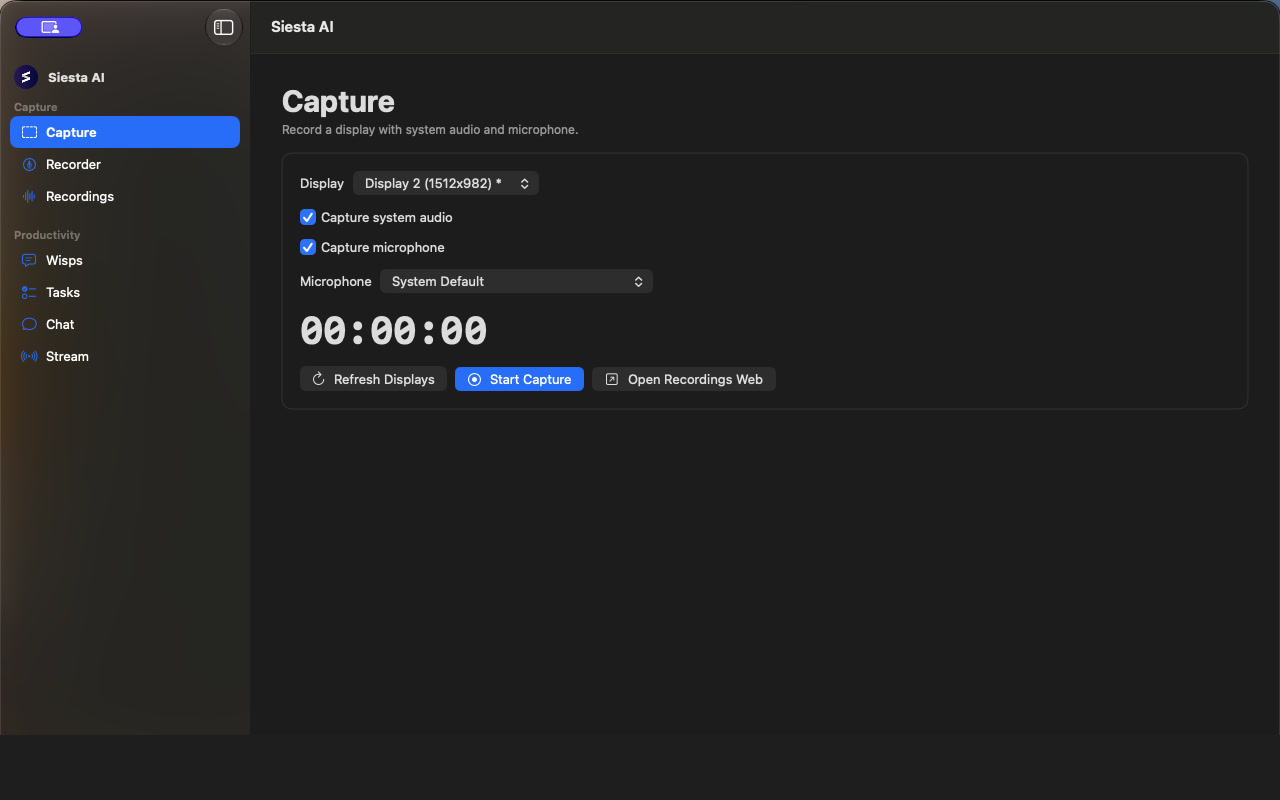1280x800 pixels.
Task: Click the Productivity section label
Action: [47, 235]
